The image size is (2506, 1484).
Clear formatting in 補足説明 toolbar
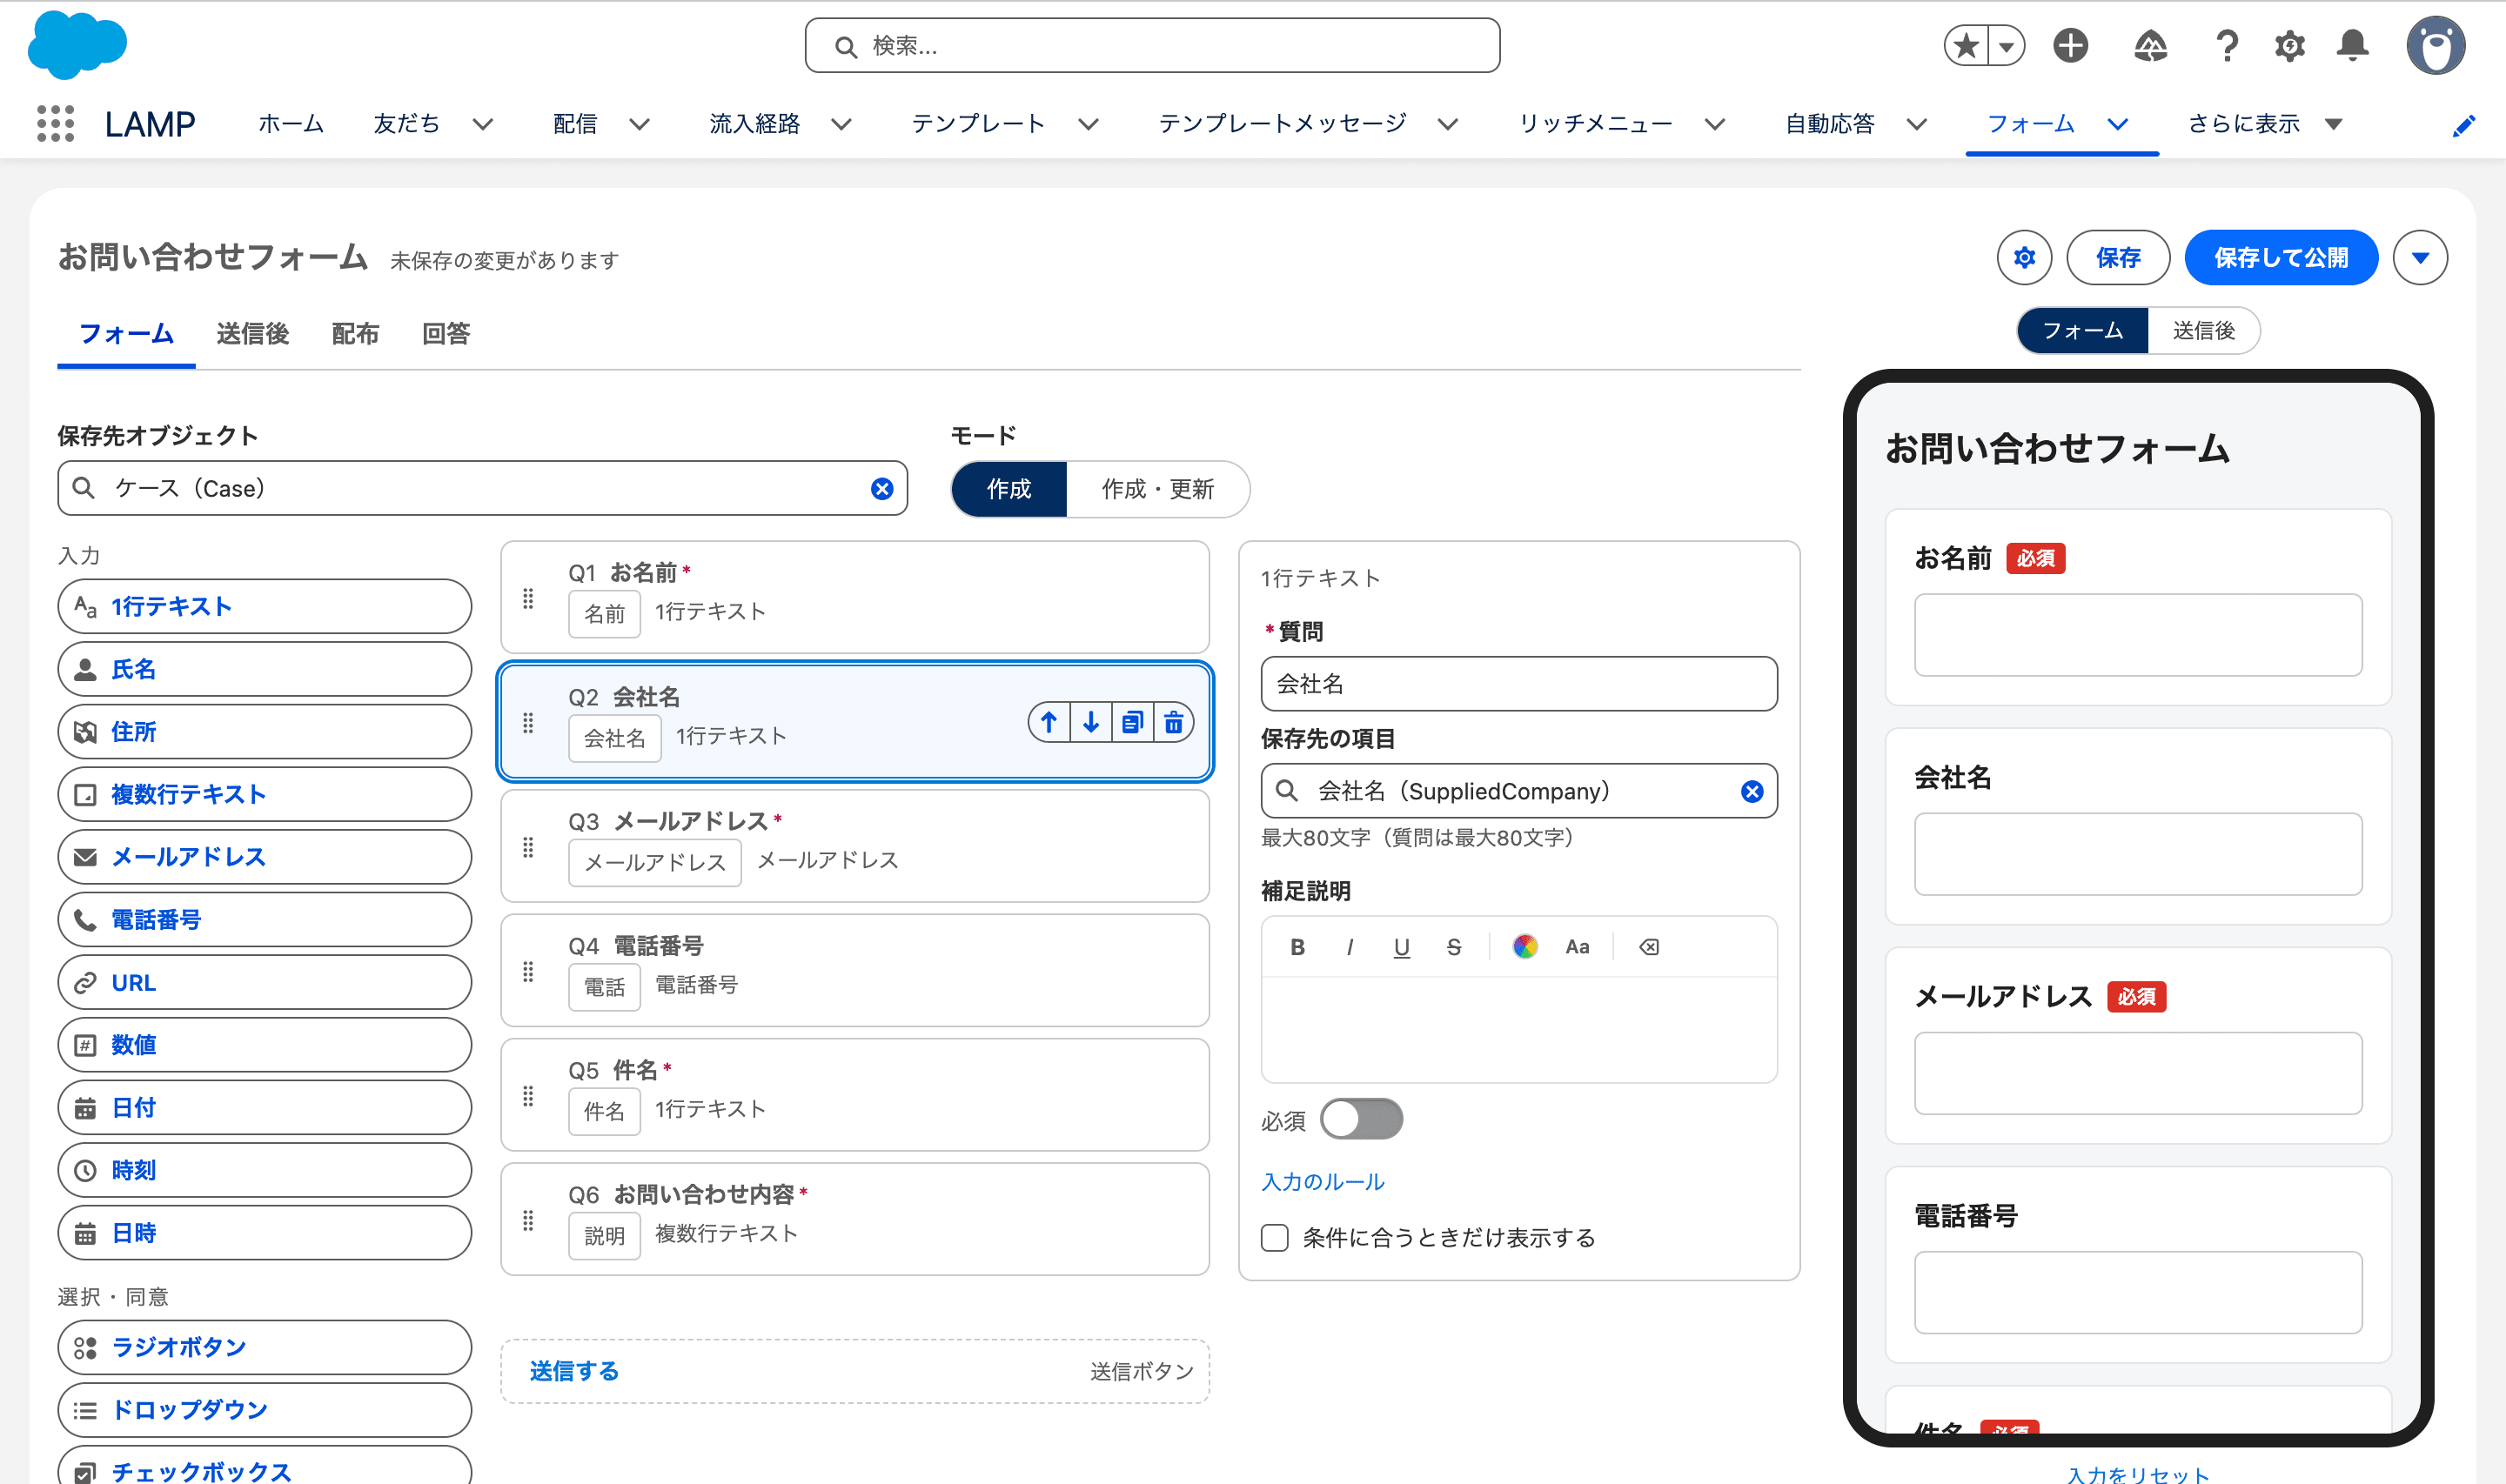click(1649, 947)
